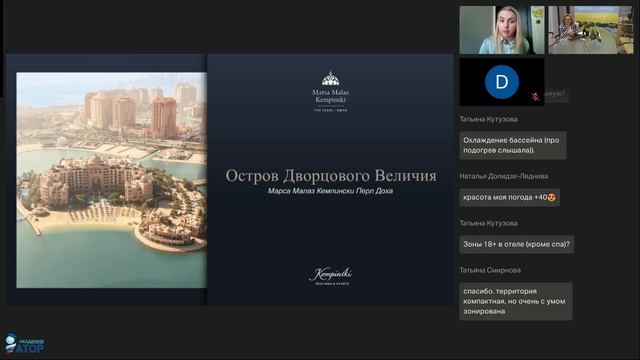The width and height of the screenshot is (640, 360).
Task: Click chat sender name above "Охлаждение бассейна" message
Action: click(x=488, y=120)
